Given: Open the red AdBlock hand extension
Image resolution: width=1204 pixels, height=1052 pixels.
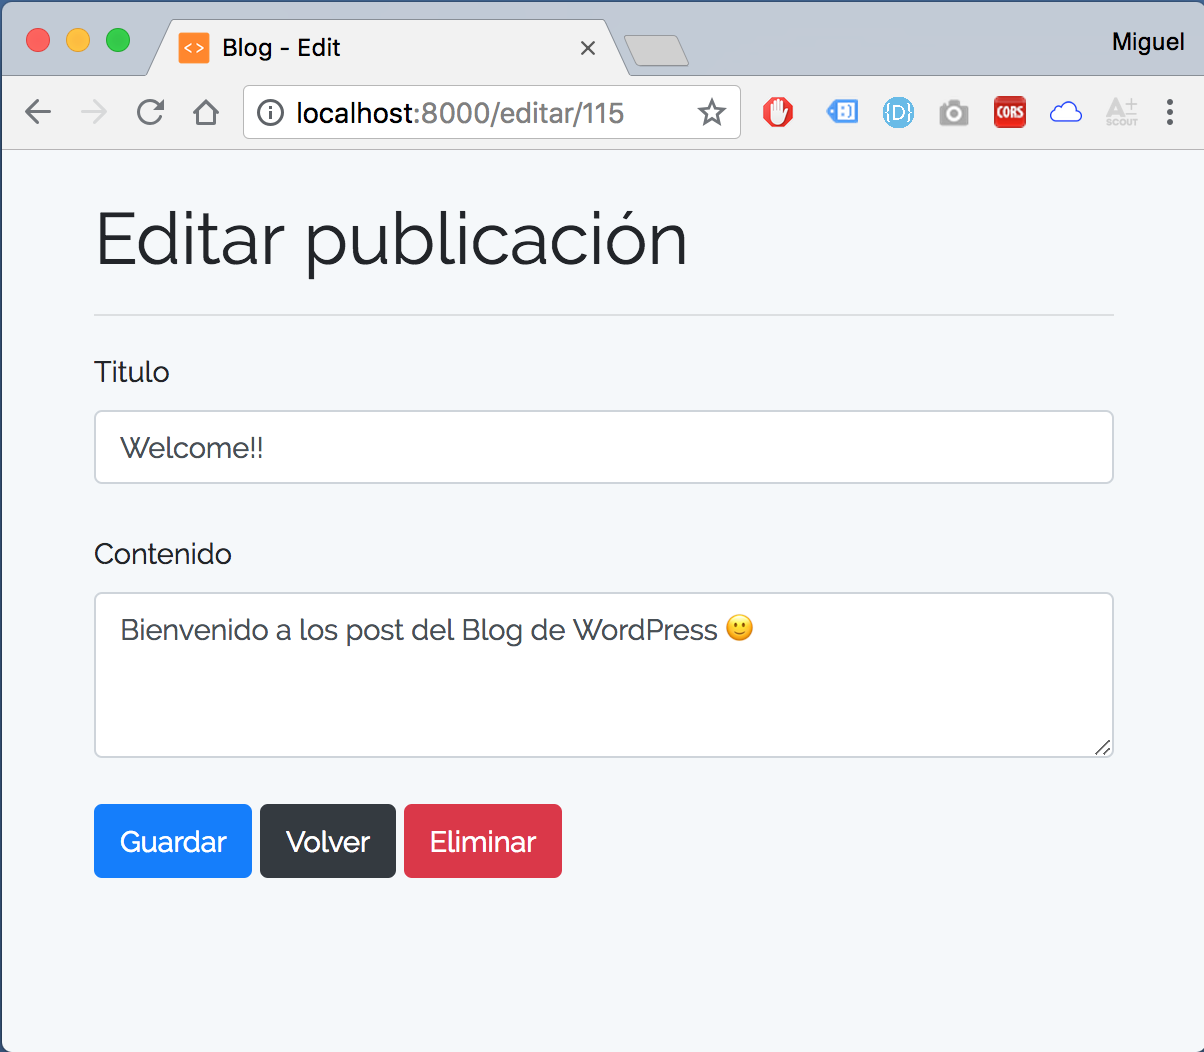Looking at the screenshot, I should (x=778, y=112).
